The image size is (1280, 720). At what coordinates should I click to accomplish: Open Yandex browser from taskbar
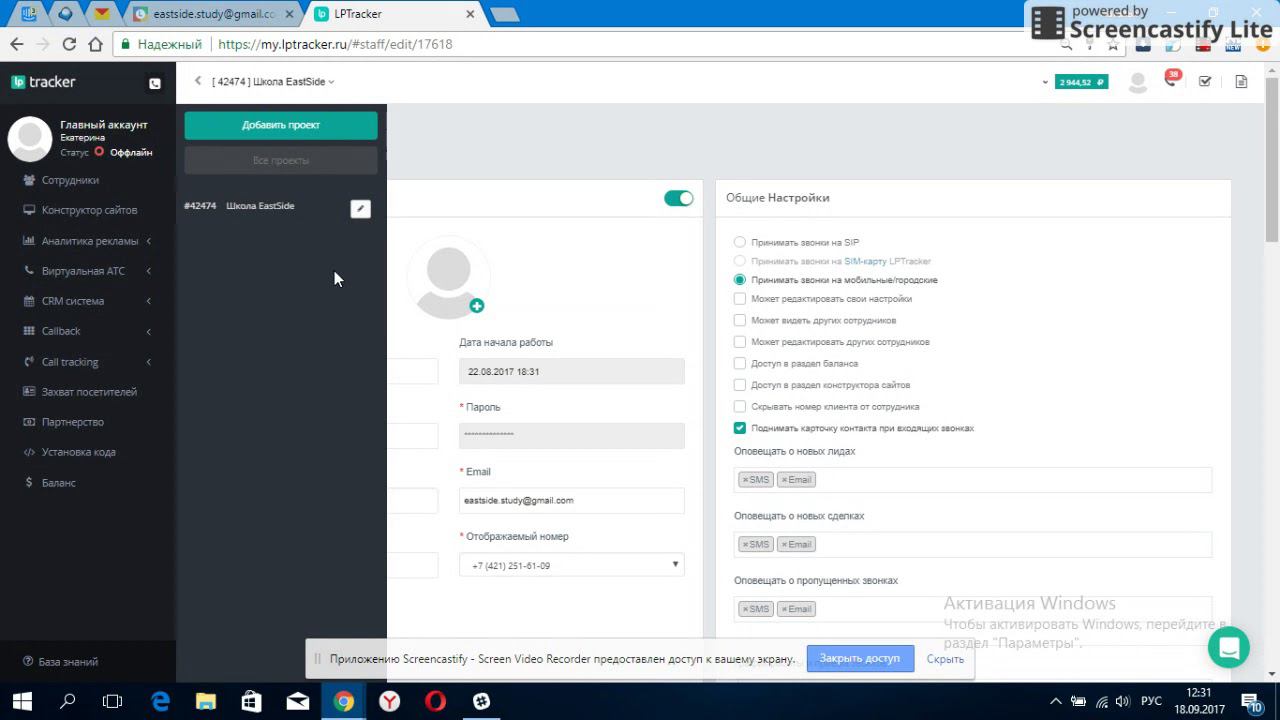point(390,701)
